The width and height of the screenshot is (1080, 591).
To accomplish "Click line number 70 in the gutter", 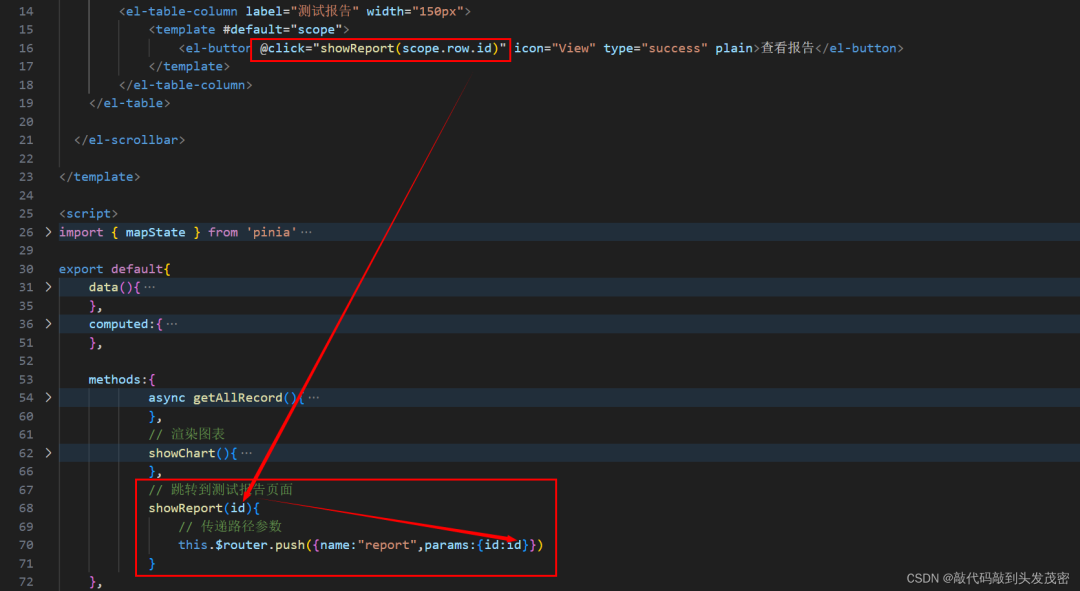I will pos(26,545).
